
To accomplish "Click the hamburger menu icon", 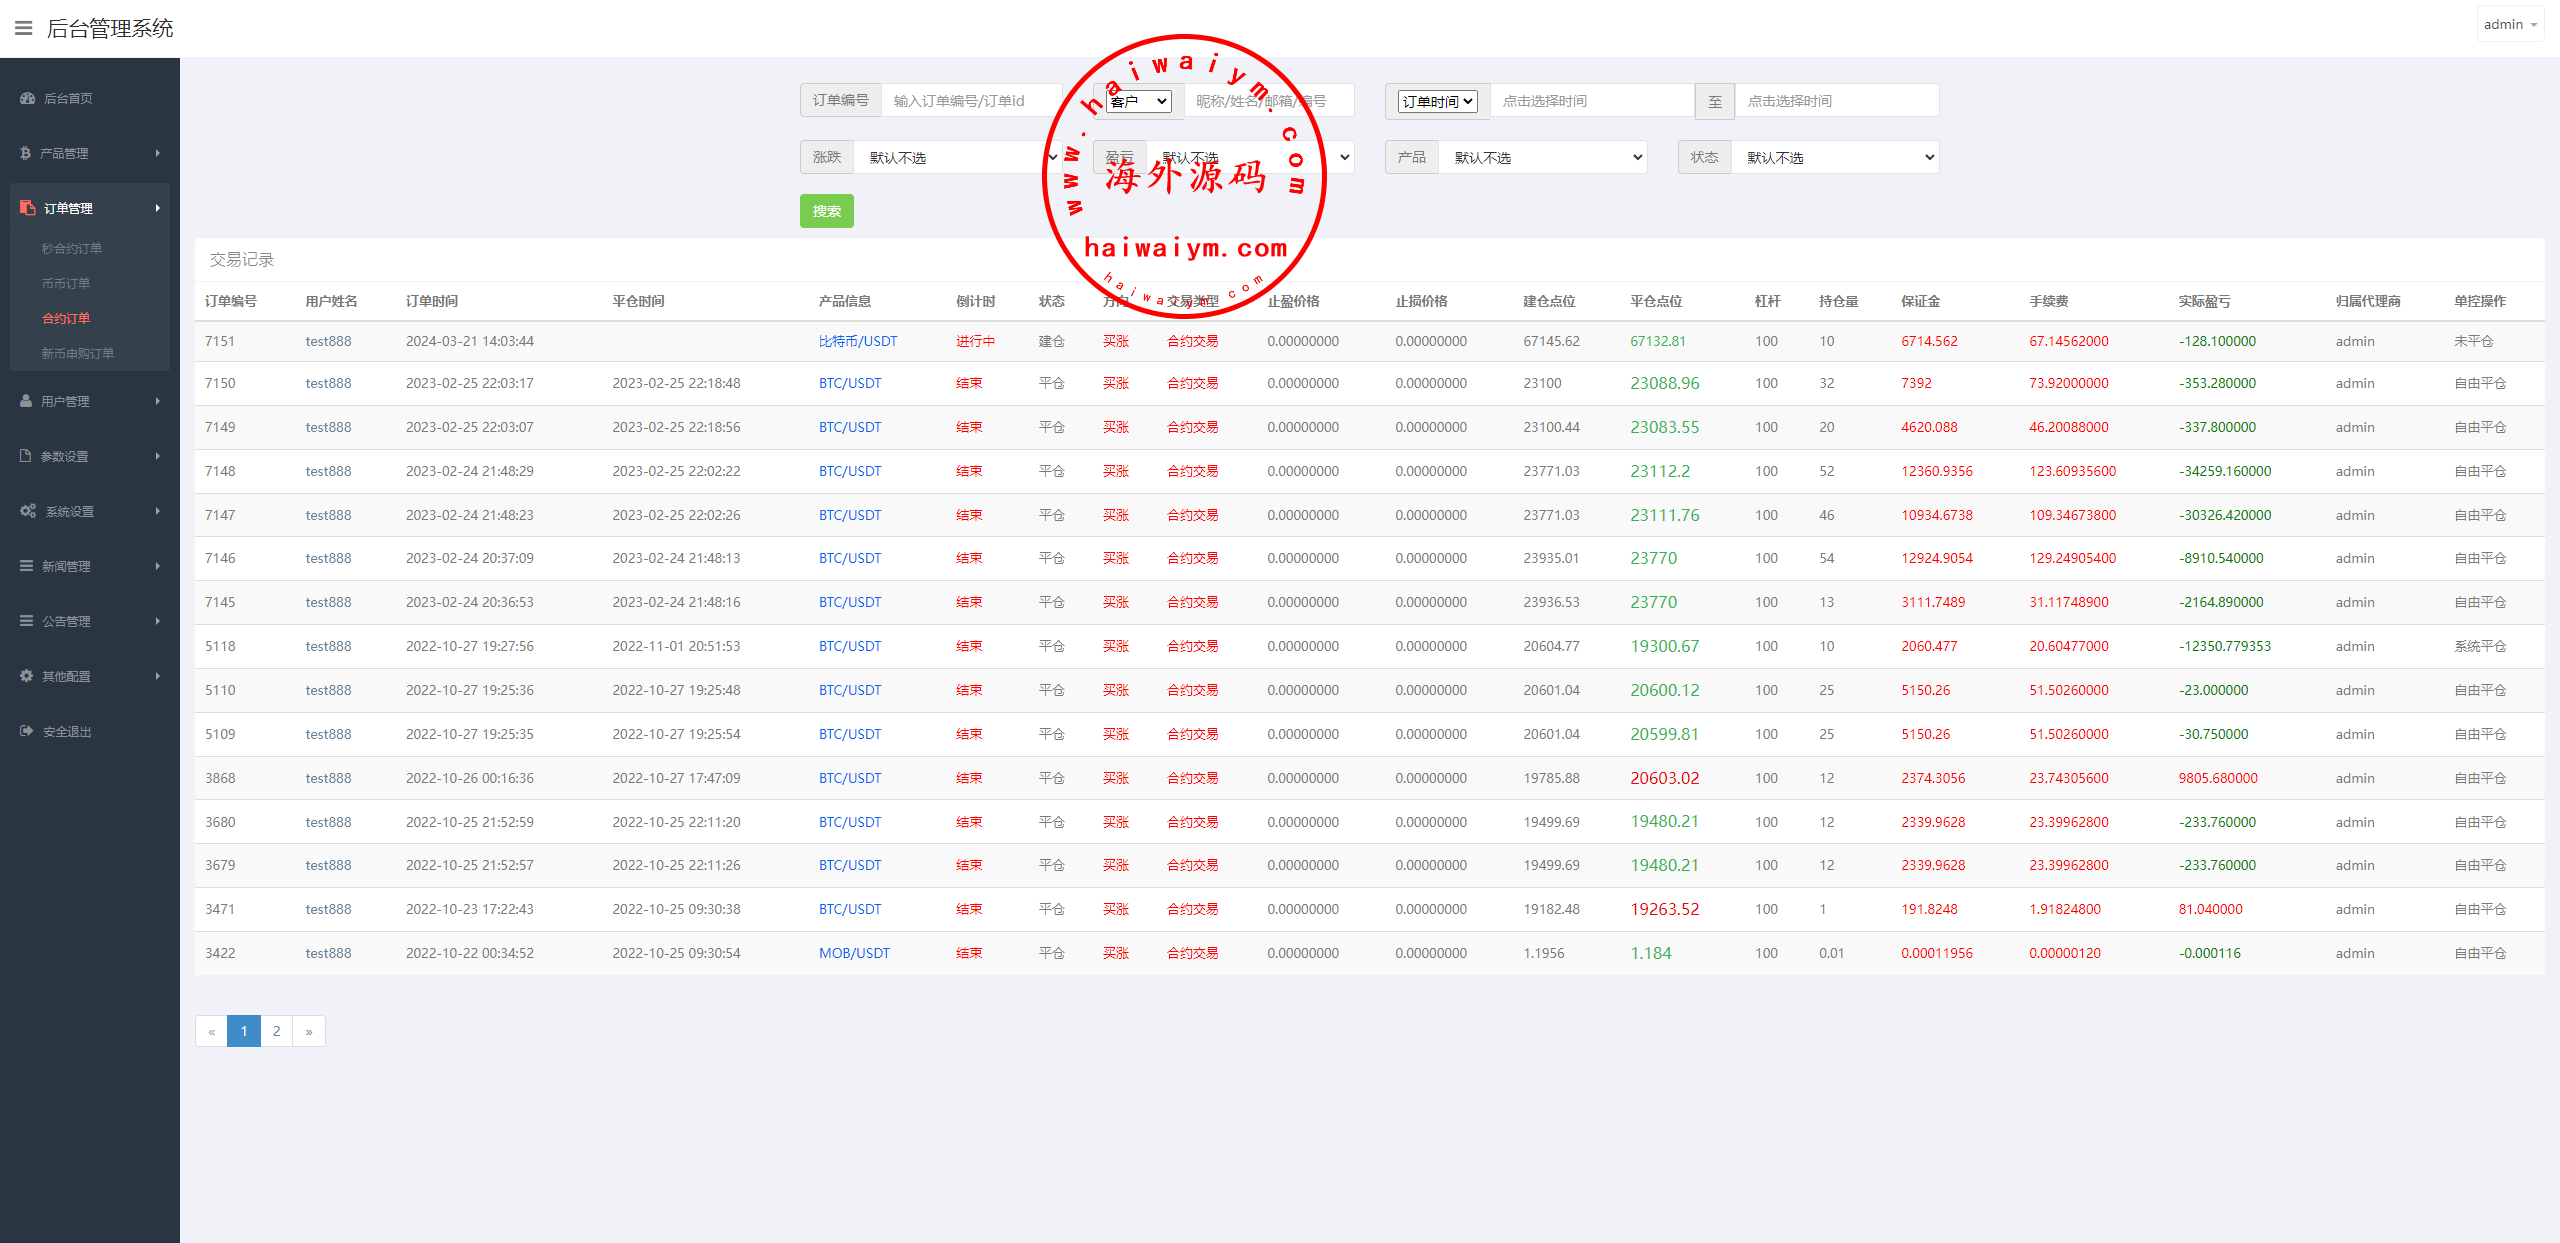I will pos(23,28).
